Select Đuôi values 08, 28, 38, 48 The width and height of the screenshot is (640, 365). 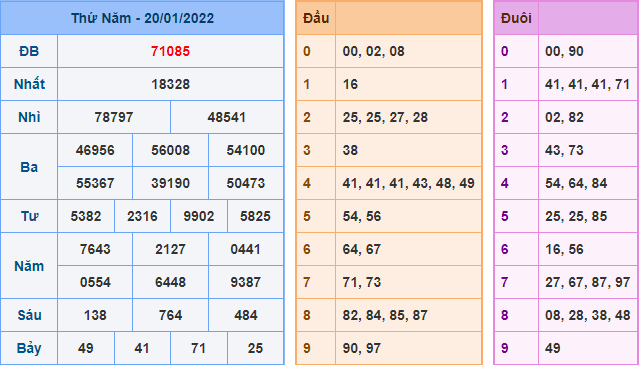click(587, 315)
